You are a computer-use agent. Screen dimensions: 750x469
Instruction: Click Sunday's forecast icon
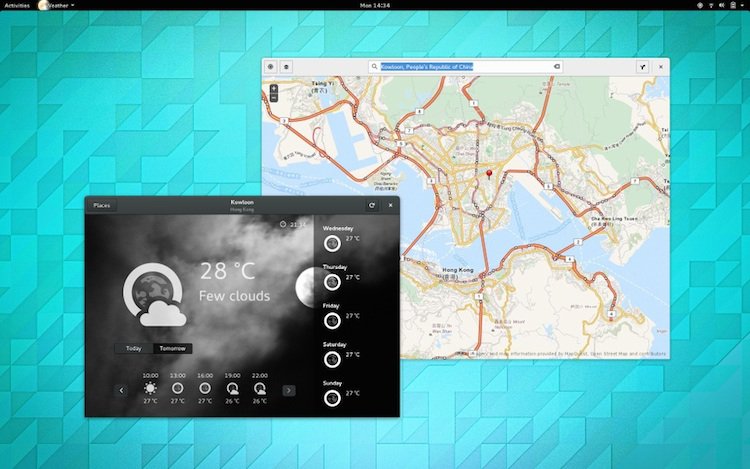coord(332,398)
